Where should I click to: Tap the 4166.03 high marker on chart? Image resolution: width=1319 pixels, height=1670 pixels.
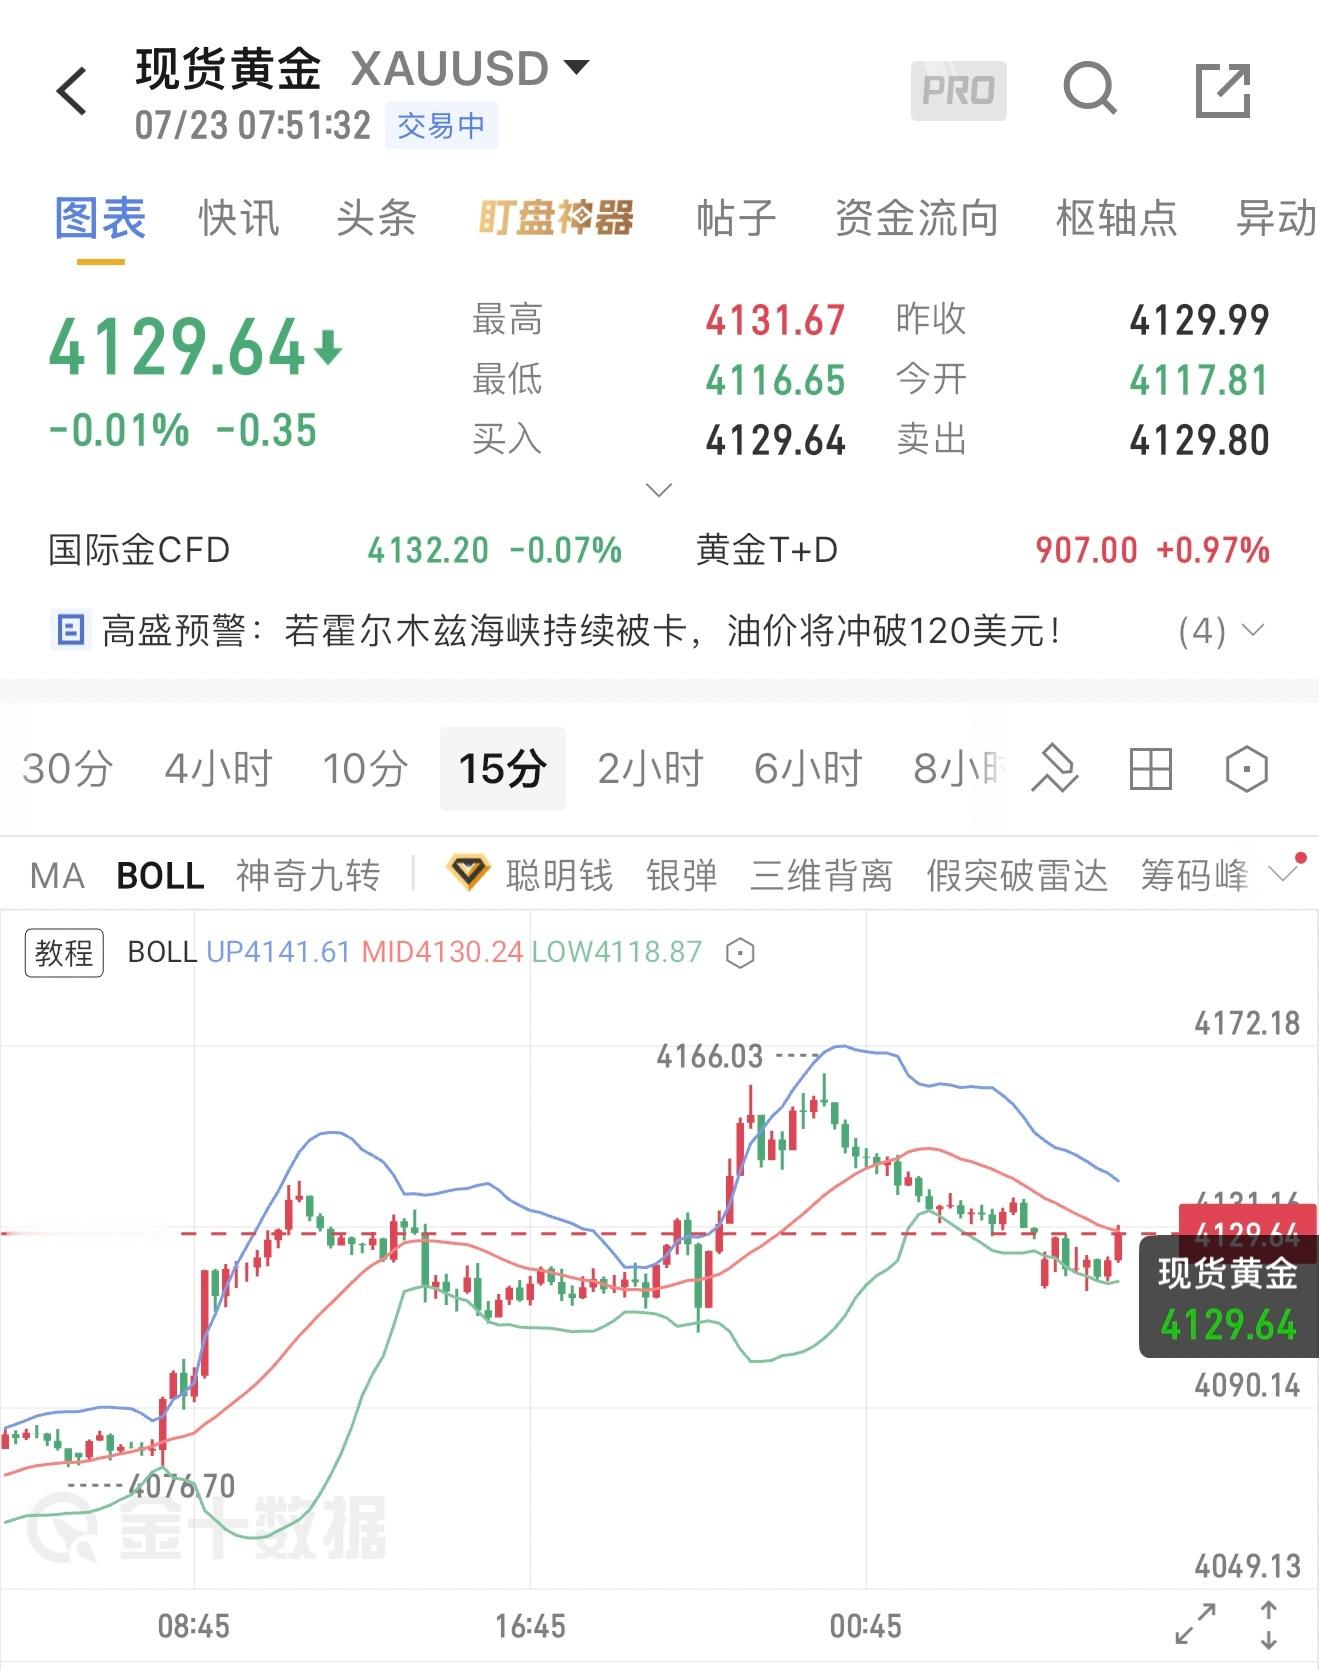pyautogui.click(x=709, y=1056)
